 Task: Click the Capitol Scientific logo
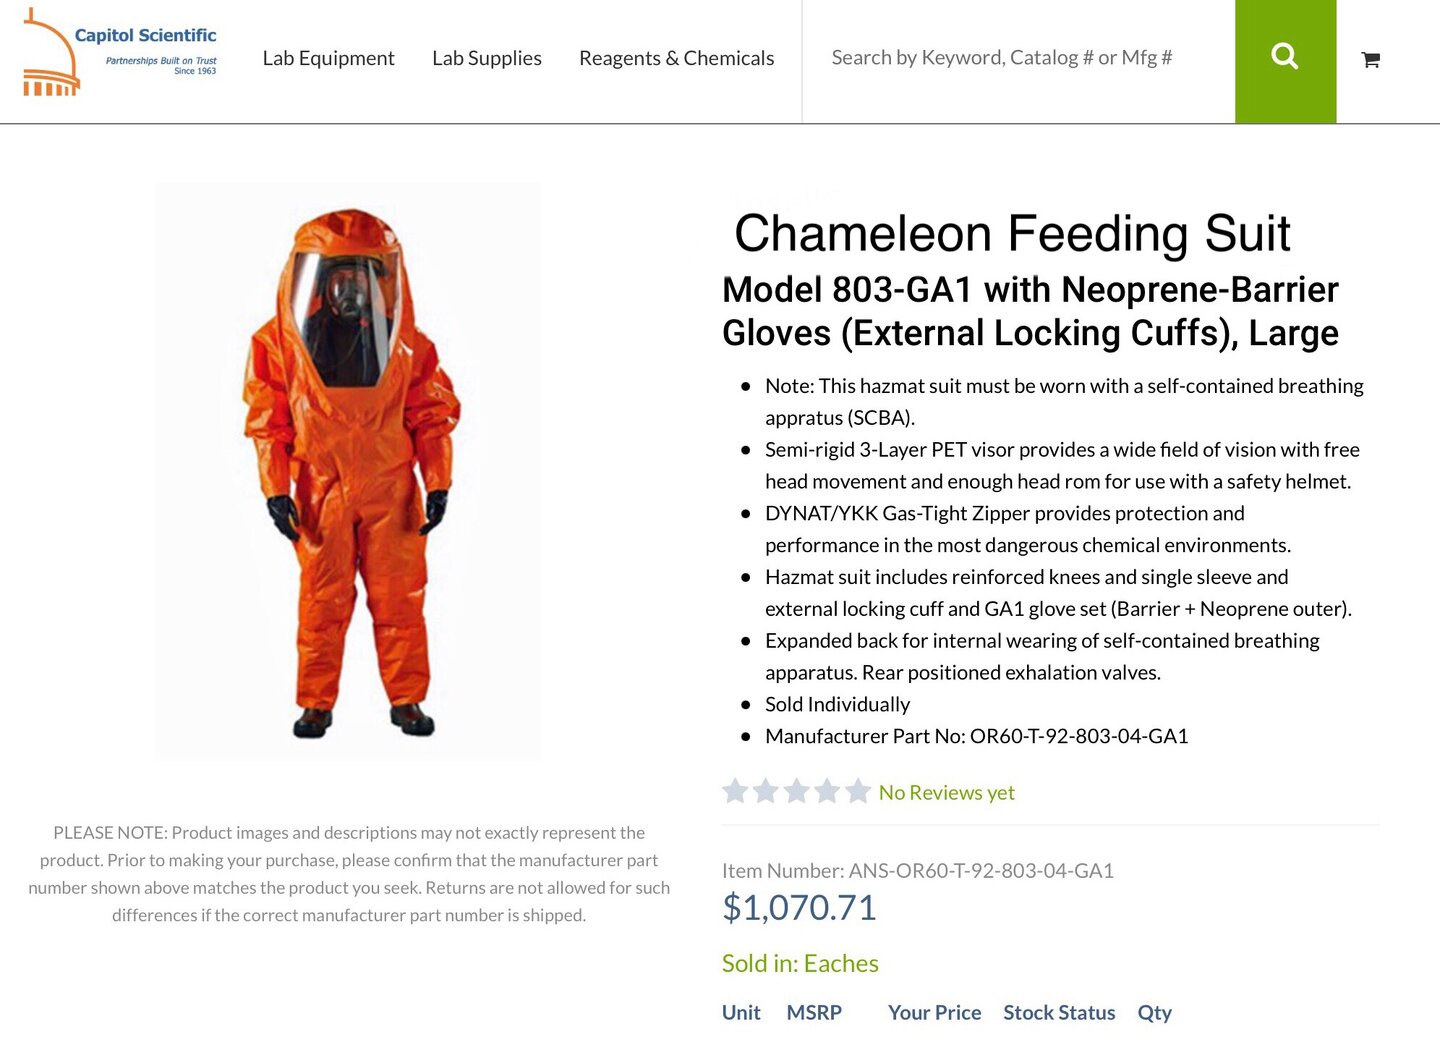click(121, 53)
